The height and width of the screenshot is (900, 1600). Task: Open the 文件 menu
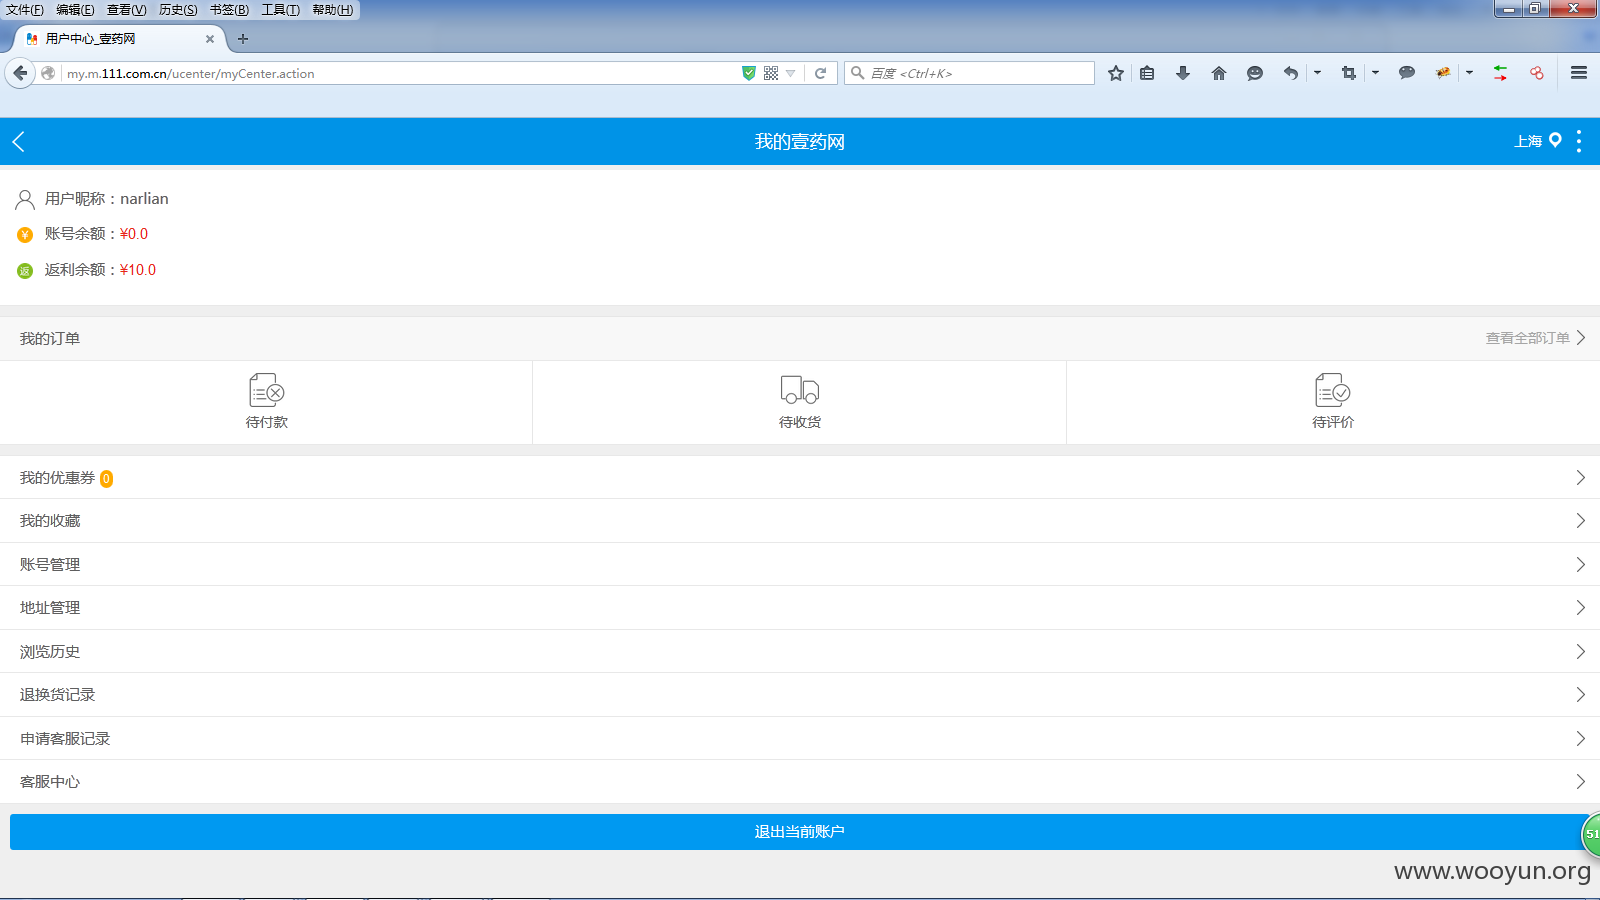(25, 10)
